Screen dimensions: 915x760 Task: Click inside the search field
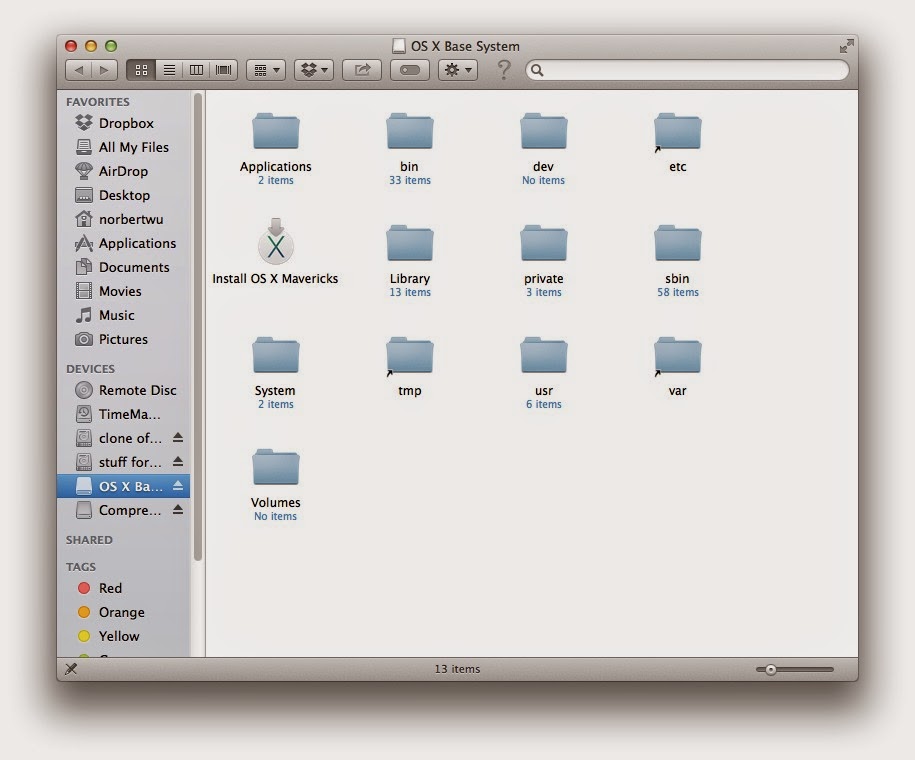coord(687,70)
